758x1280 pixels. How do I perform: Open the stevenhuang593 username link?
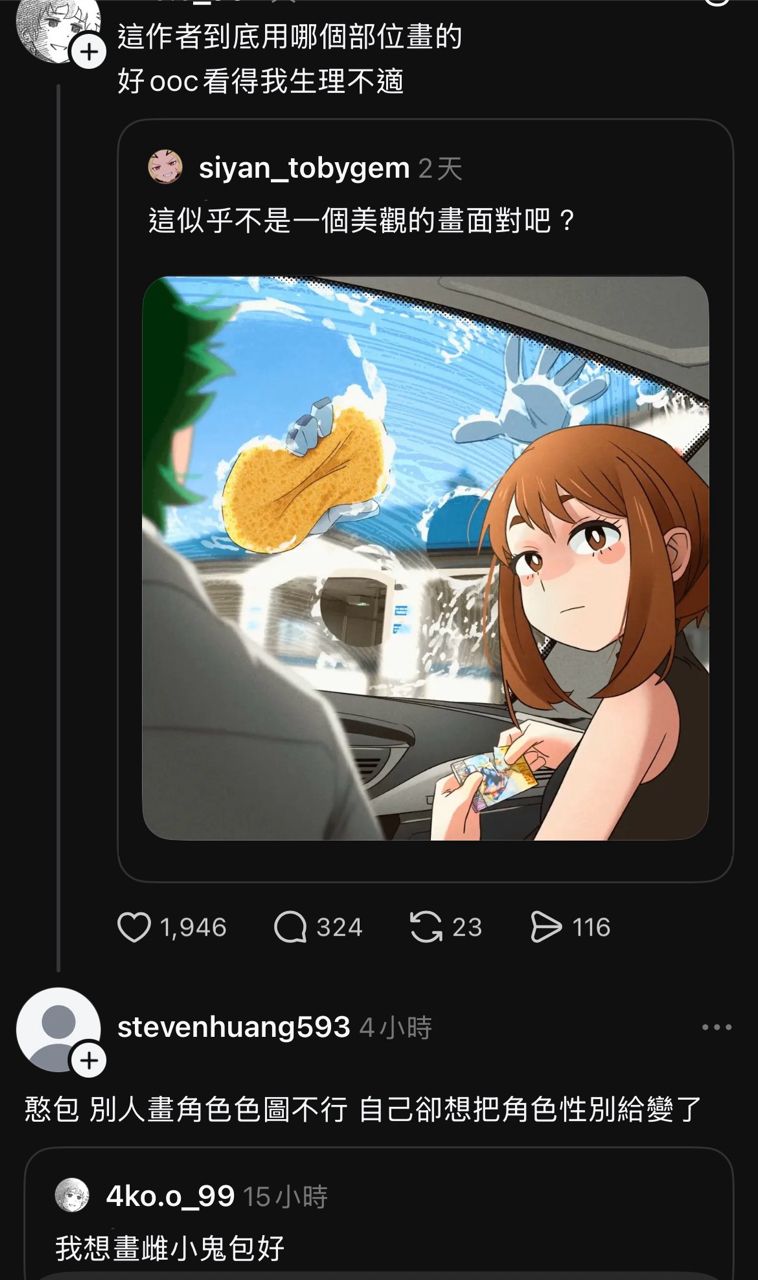click(234, 1027)
